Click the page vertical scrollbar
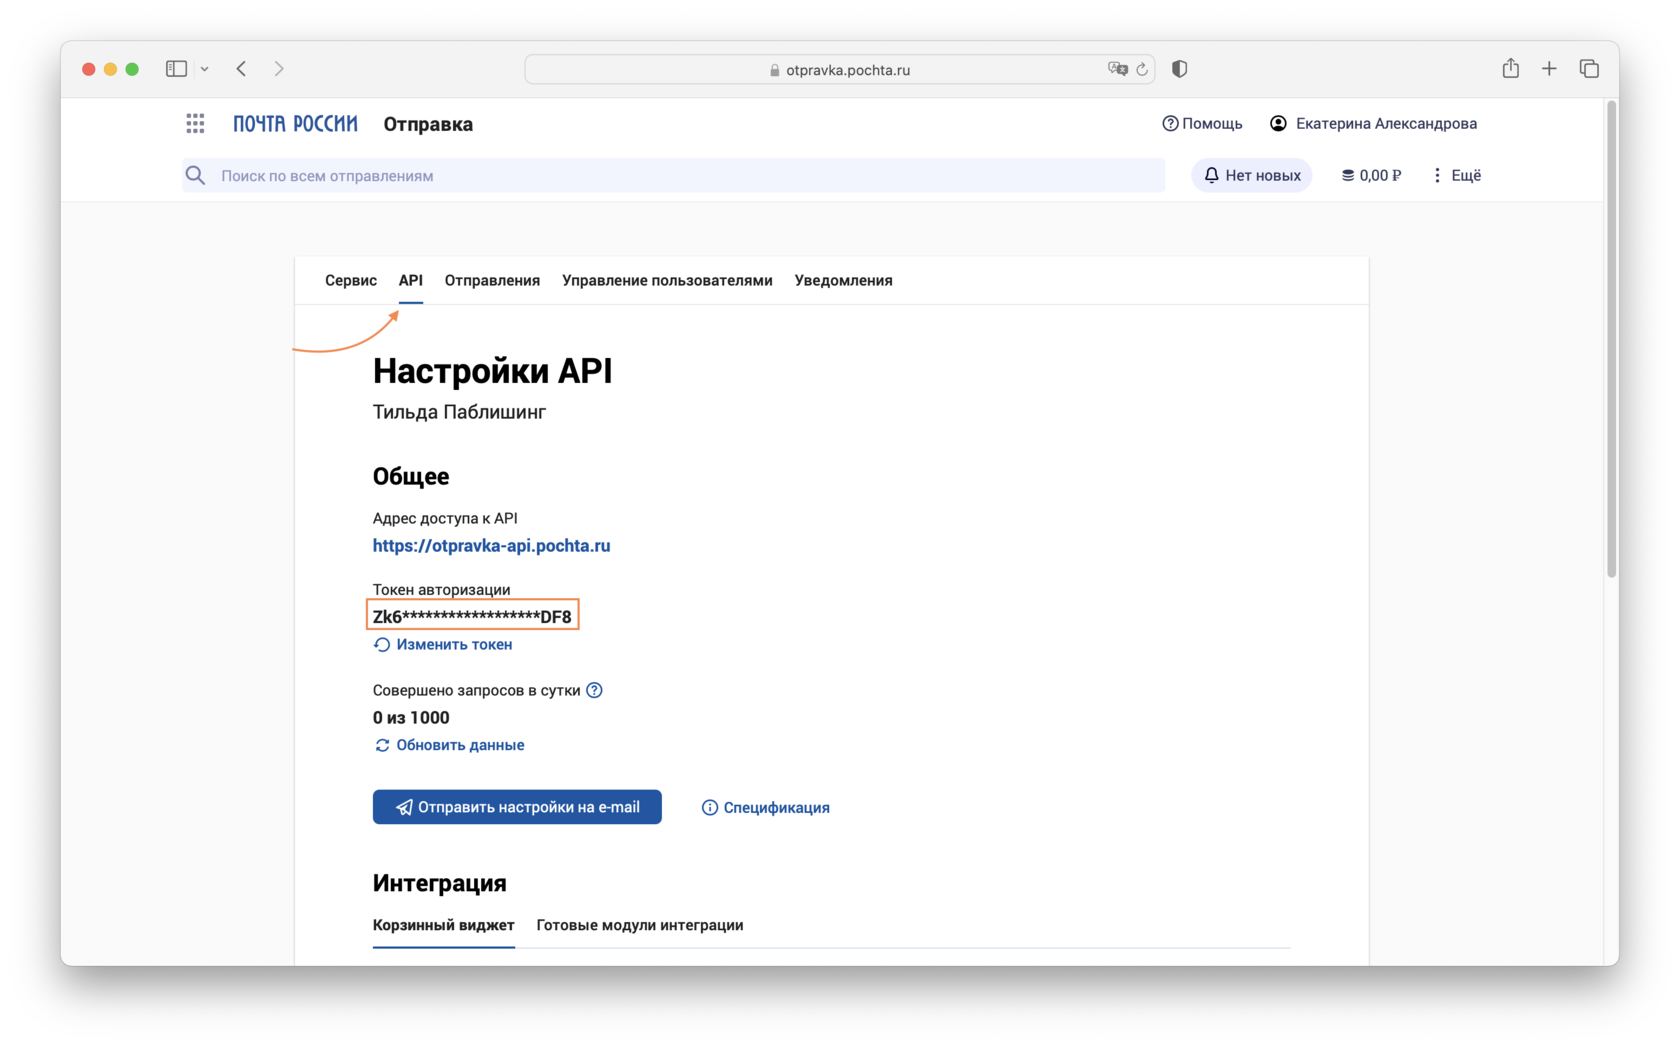Viewport: 1680px width, 1046px height. [x=1611, y=340]
